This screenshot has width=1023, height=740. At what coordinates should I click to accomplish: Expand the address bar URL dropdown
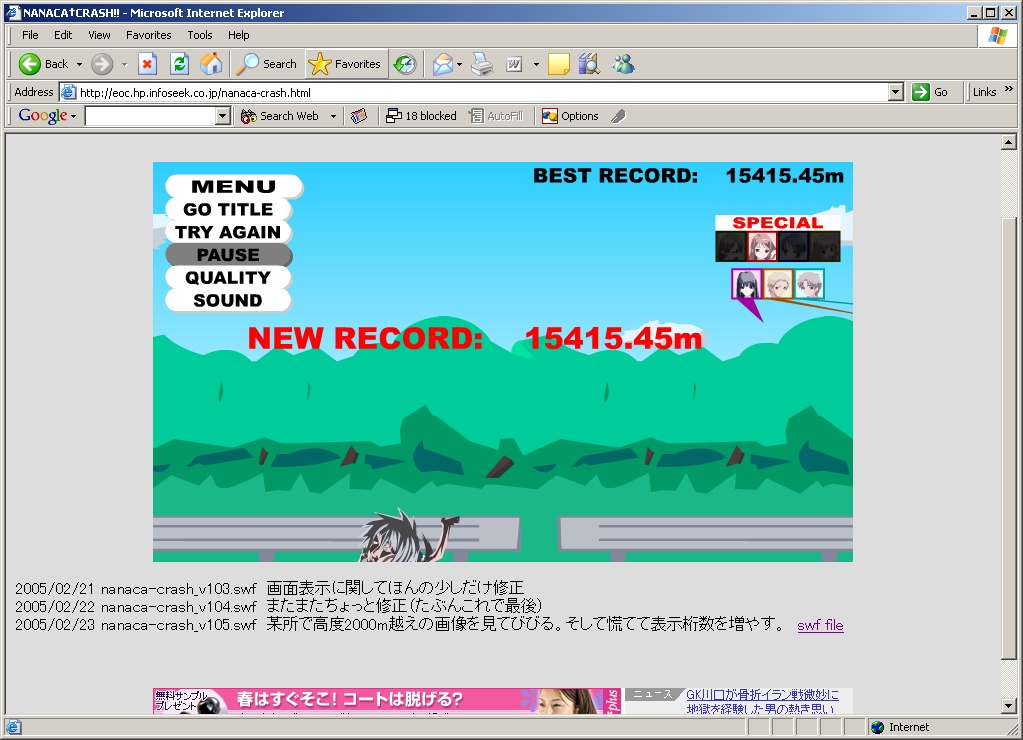[896, 92]
